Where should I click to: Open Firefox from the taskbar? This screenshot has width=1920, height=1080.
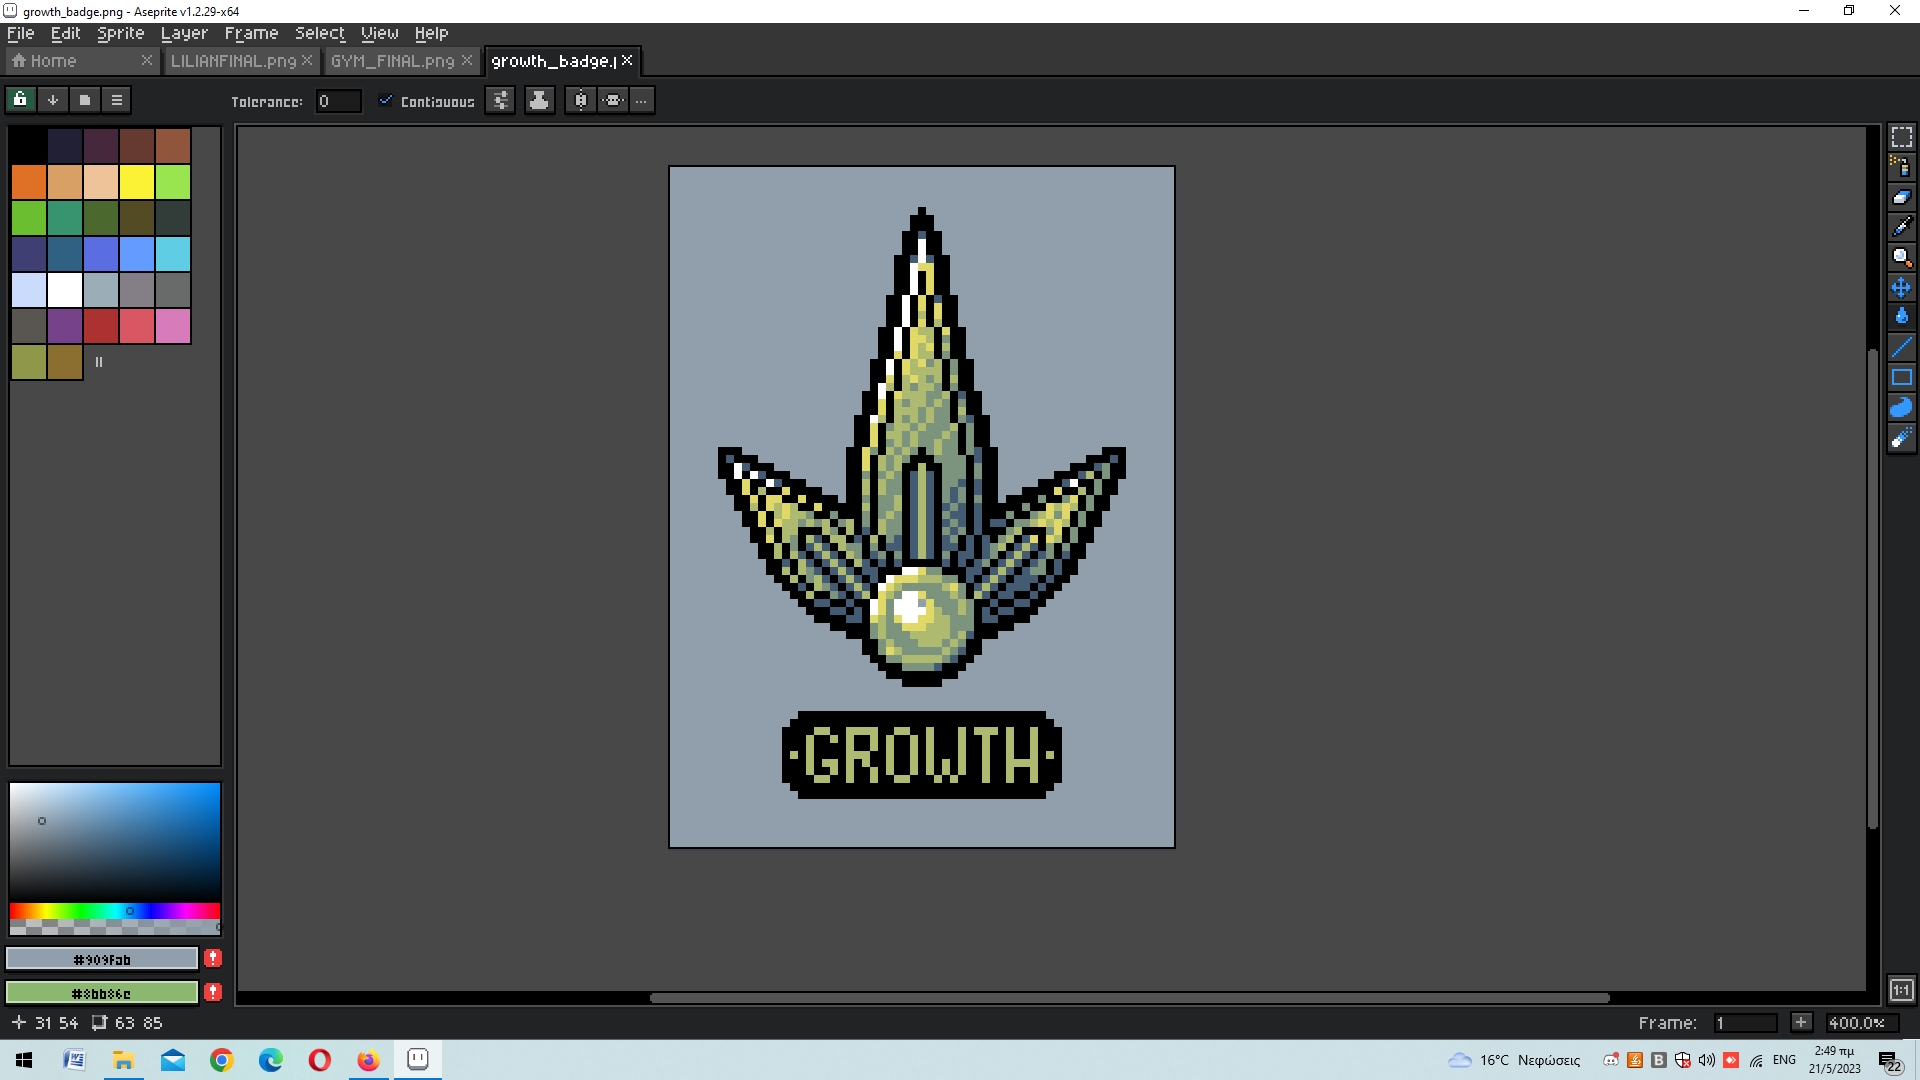368,1060
